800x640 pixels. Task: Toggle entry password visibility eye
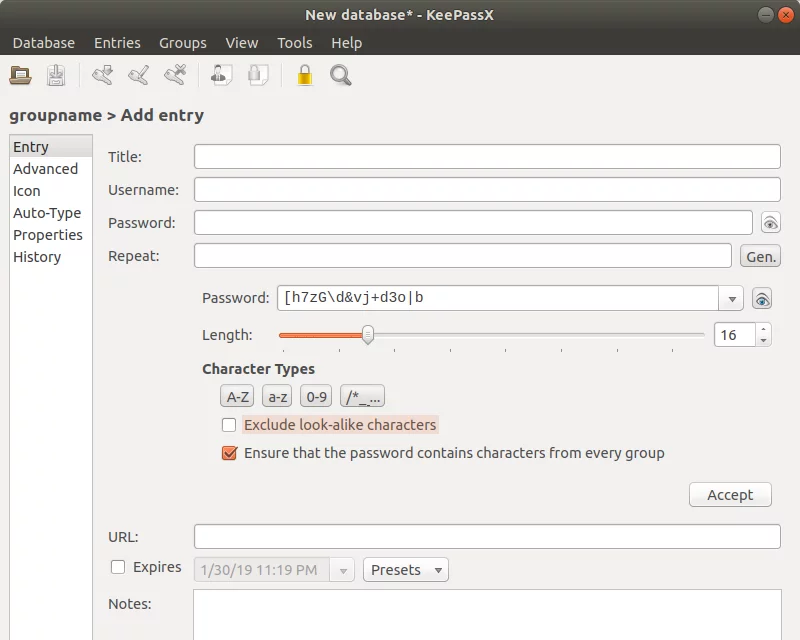click(770, 223)
